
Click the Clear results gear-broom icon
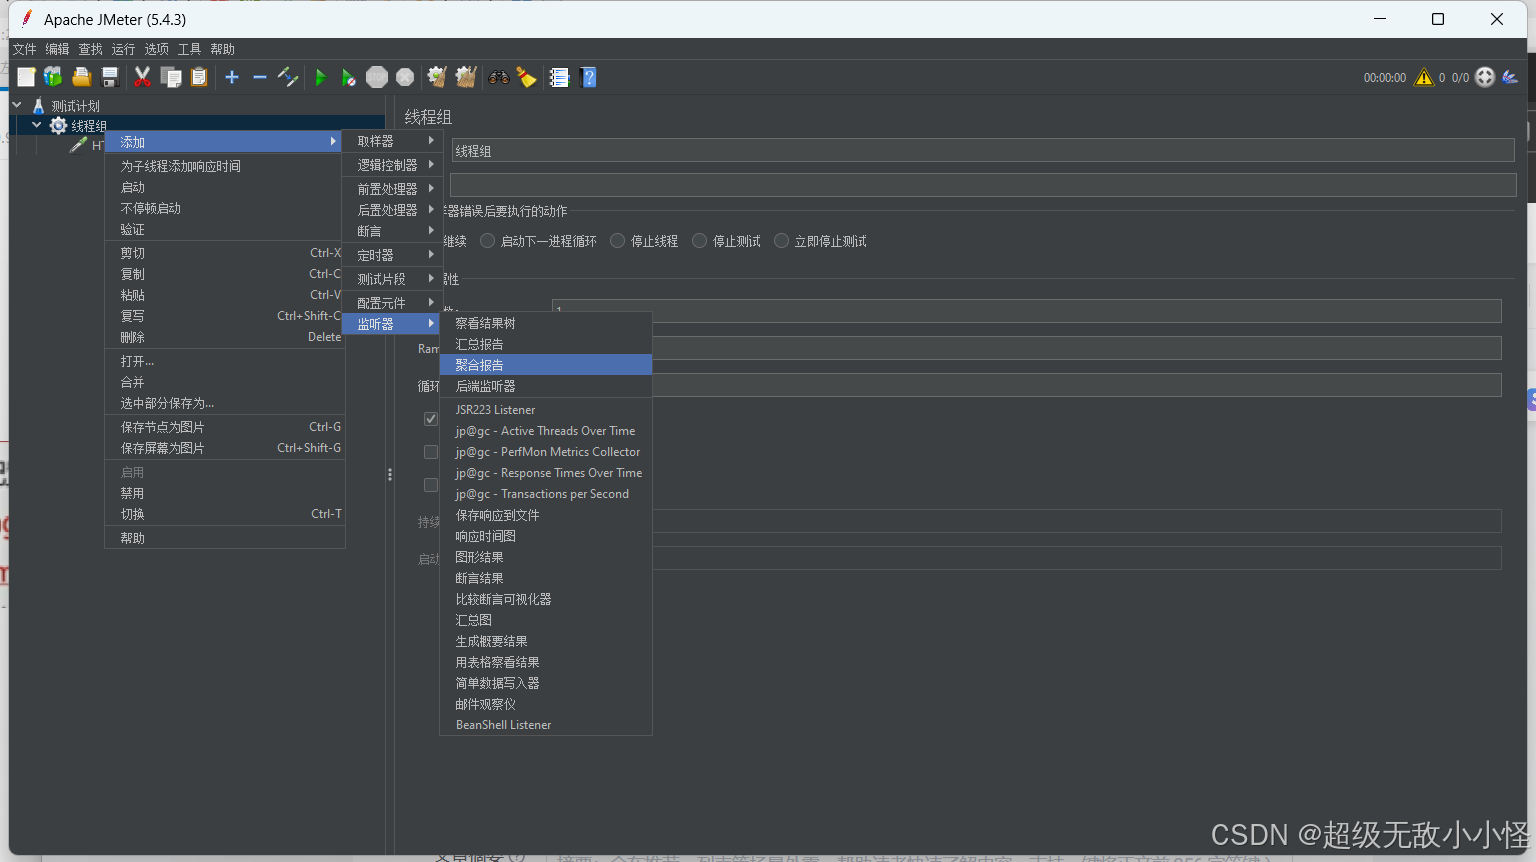coord(437,77)
